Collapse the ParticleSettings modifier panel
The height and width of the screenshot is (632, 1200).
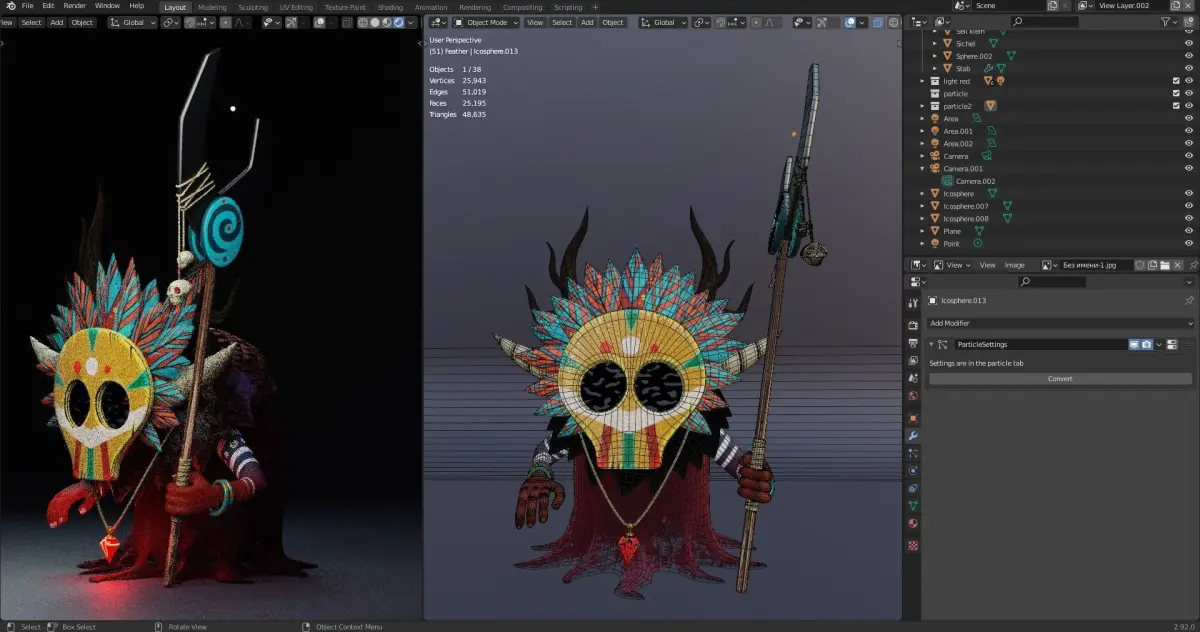pyautogui.click(x=931, y=344)
